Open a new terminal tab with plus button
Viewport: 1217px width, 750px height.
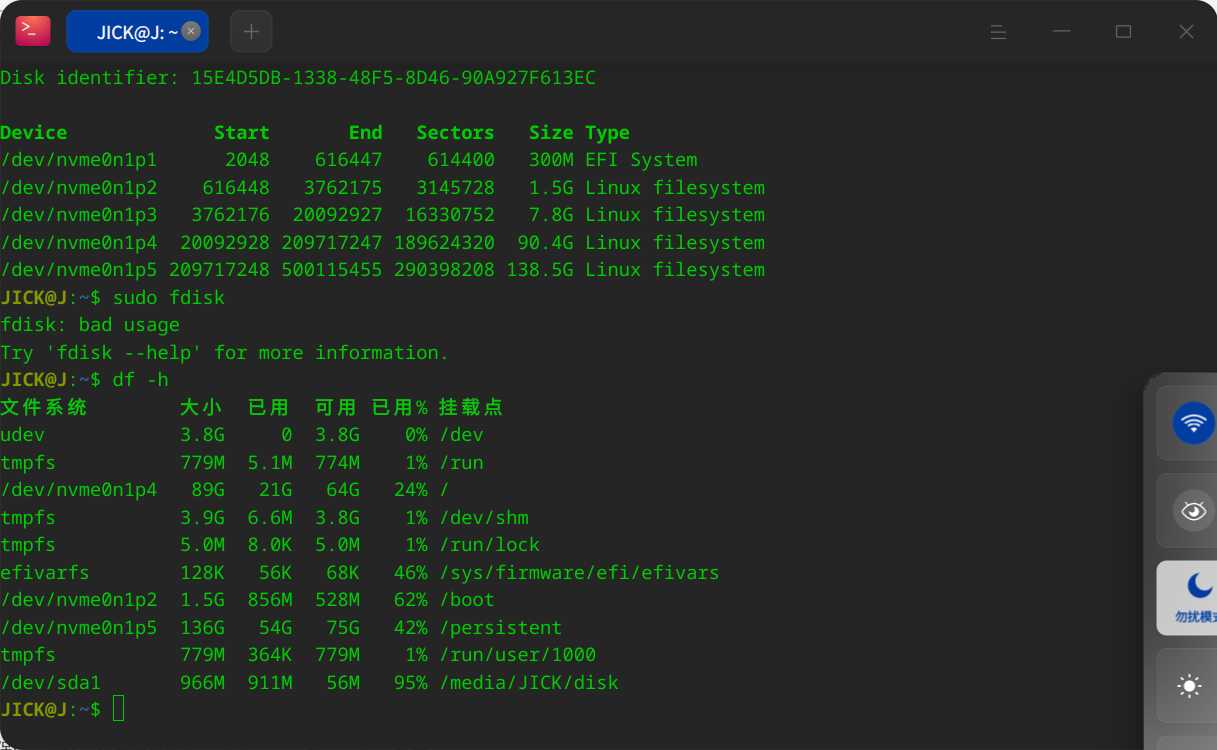tap(251, 31)
